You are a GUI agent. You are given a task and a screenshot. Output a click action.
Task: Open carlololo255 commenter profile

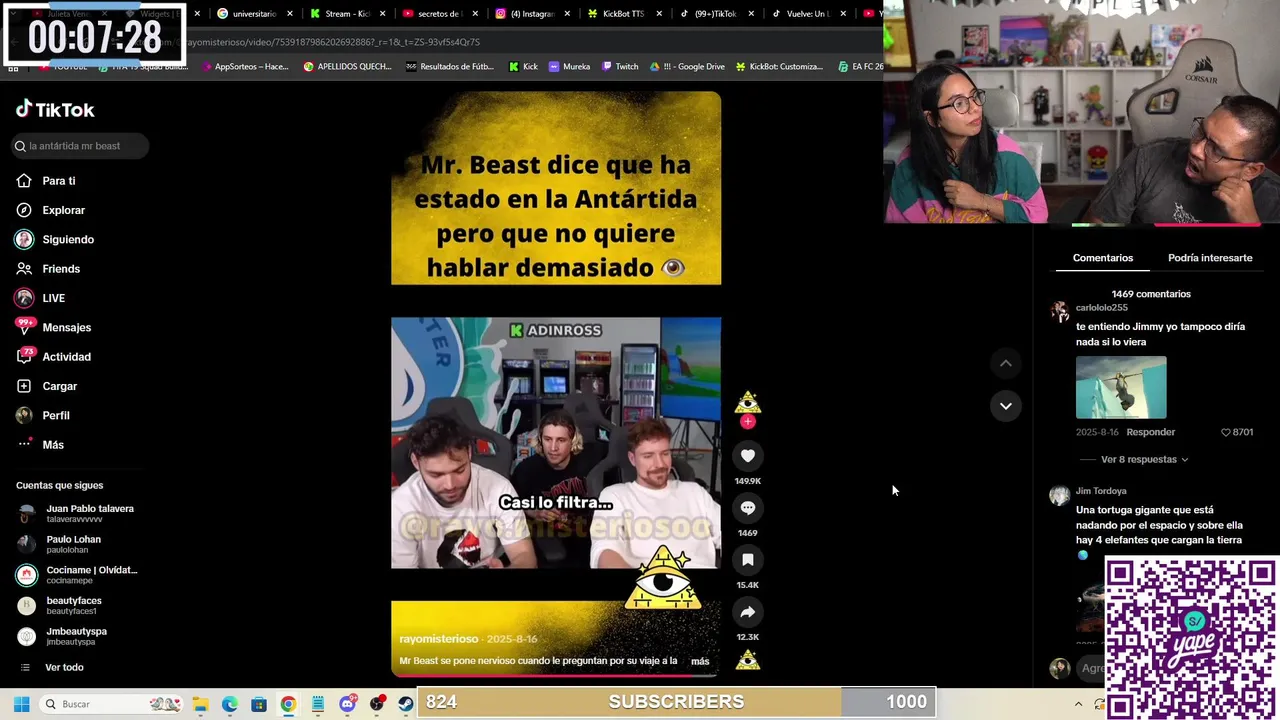click(1102, 308)
